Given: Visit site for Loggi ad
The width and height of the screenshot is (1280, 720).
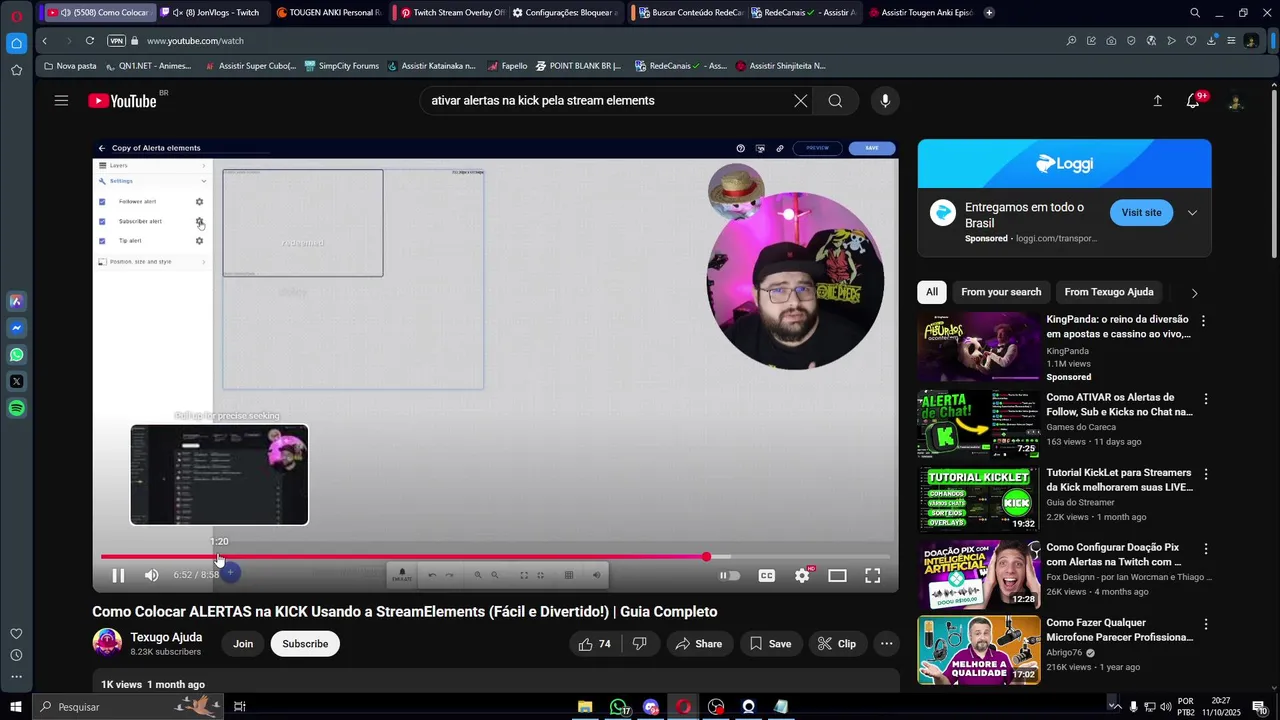Looking at the screenshot, I should [1141, 212].
